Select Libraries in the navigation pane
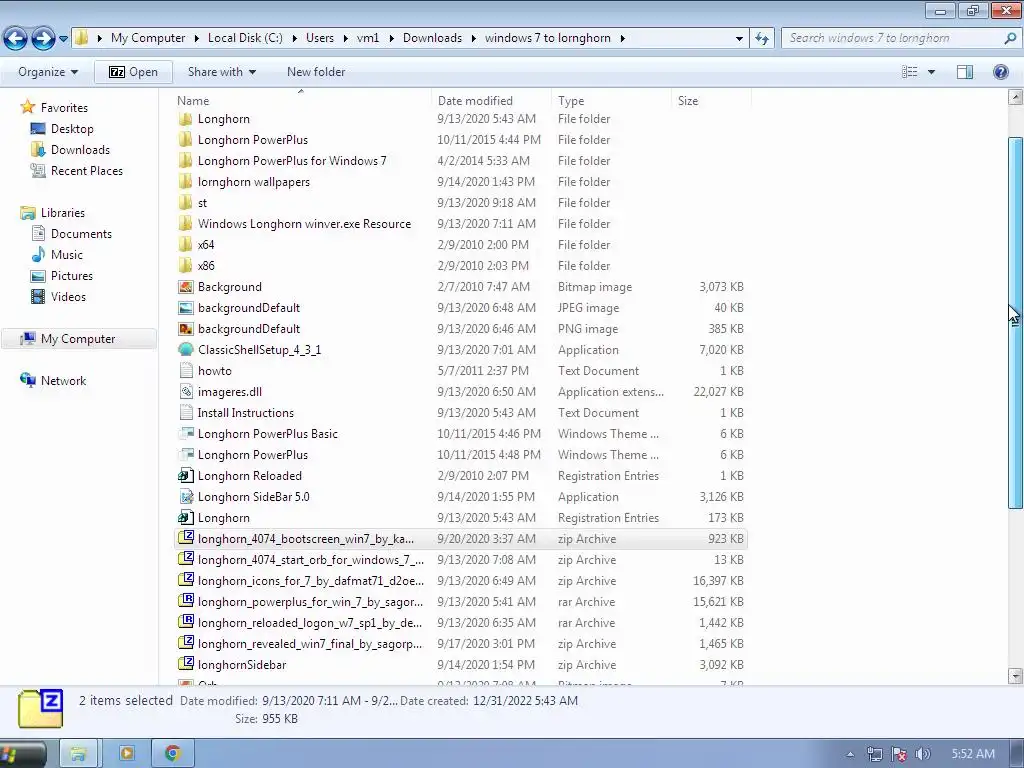The width and height of the screenshot is (1024, 768). point(63,213)
